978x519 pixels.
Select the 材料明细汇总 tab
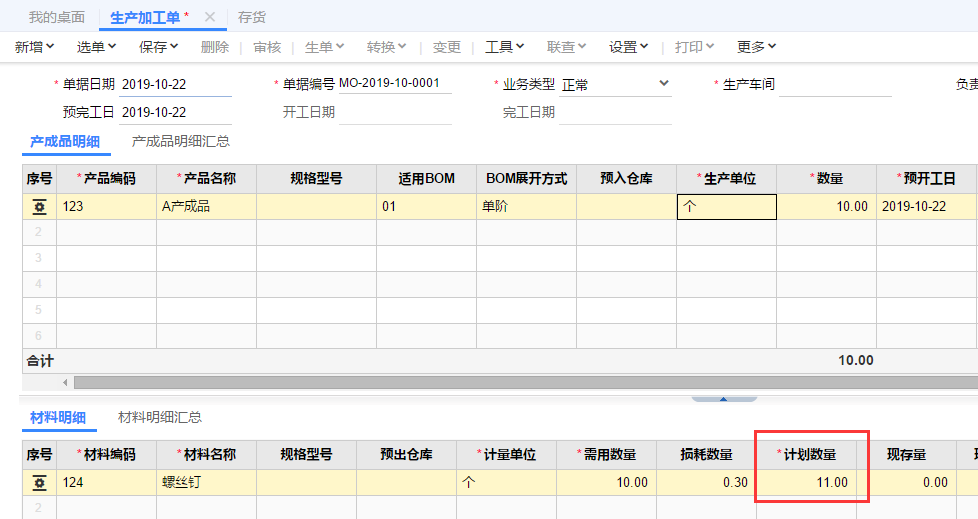click(x=160, y=417)
